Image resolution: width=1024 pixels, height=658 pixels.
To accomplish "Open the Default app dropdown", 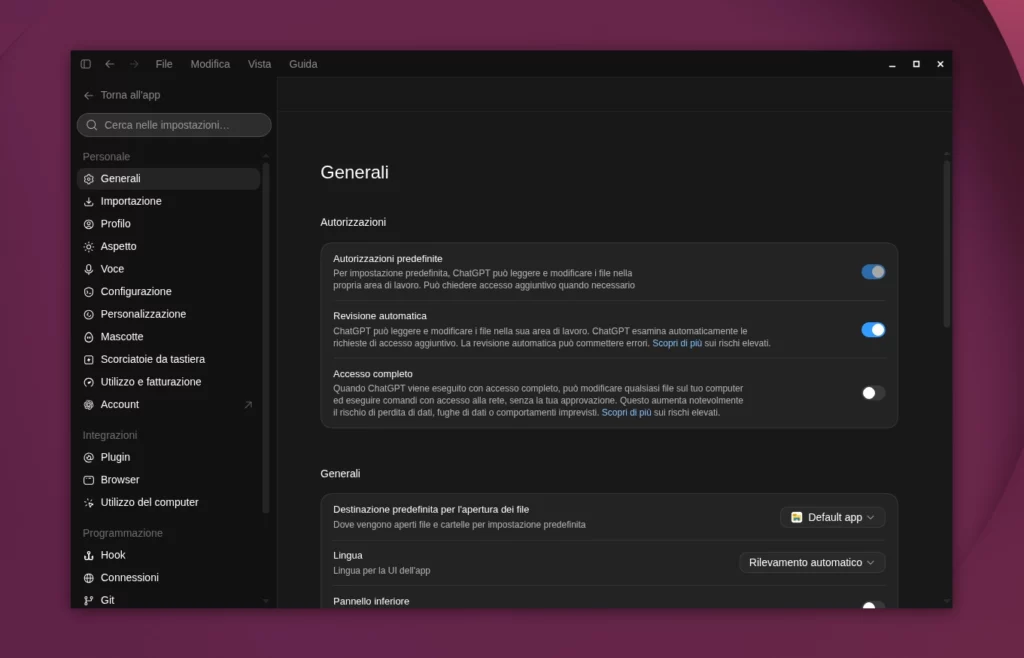I will pyautogui.click(x=833, y=517).
